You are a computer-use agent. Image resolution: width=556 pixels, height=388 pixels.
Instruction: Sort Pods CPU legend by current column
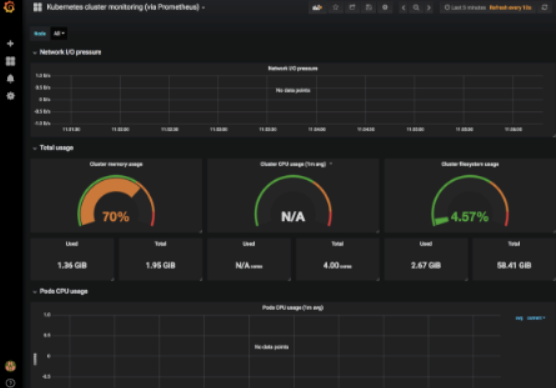pos(535,318)
